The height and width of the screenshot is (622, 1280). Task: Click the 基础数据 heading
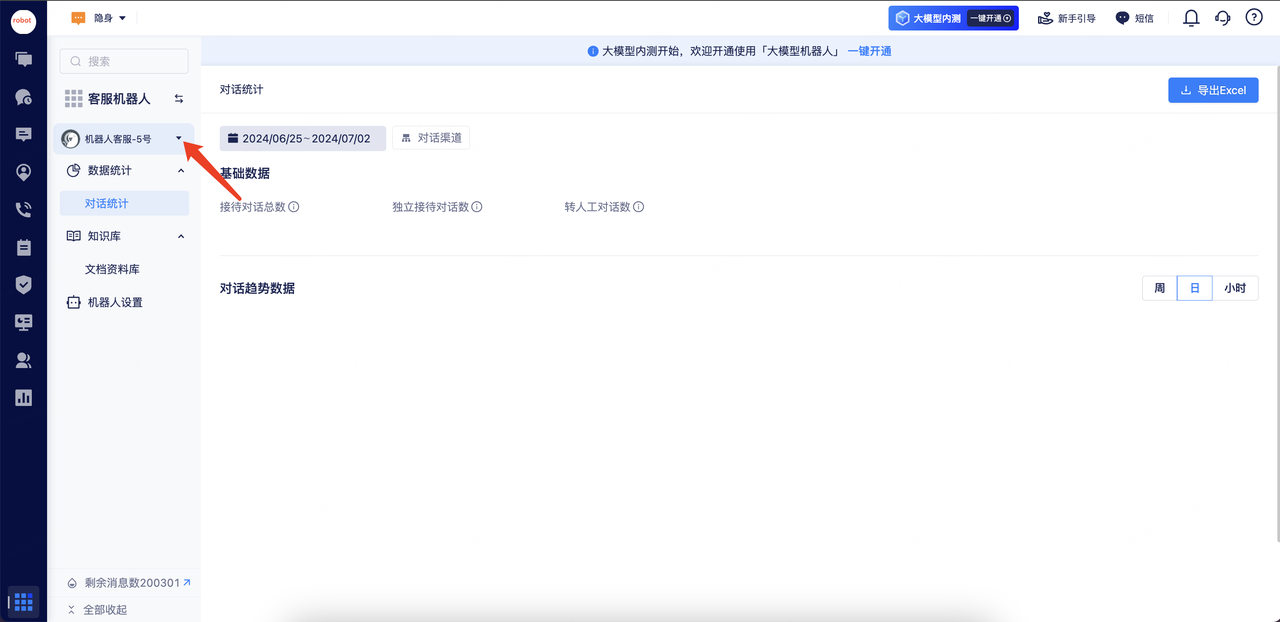point(245,173)
